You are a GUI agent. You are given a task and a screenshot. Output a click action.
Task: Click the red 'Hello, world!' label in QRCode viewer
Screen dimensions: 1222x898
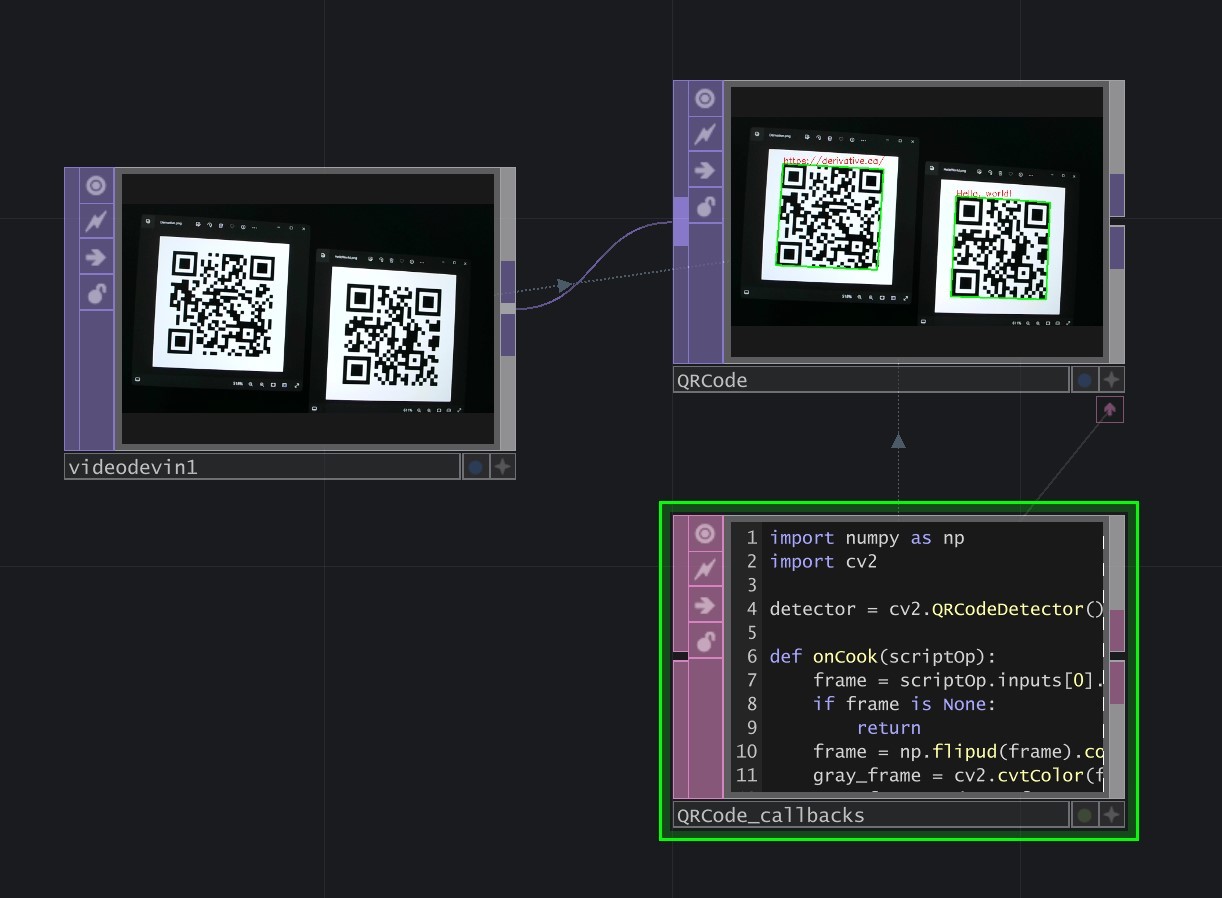pyautogui.click(x=984, y=193)
